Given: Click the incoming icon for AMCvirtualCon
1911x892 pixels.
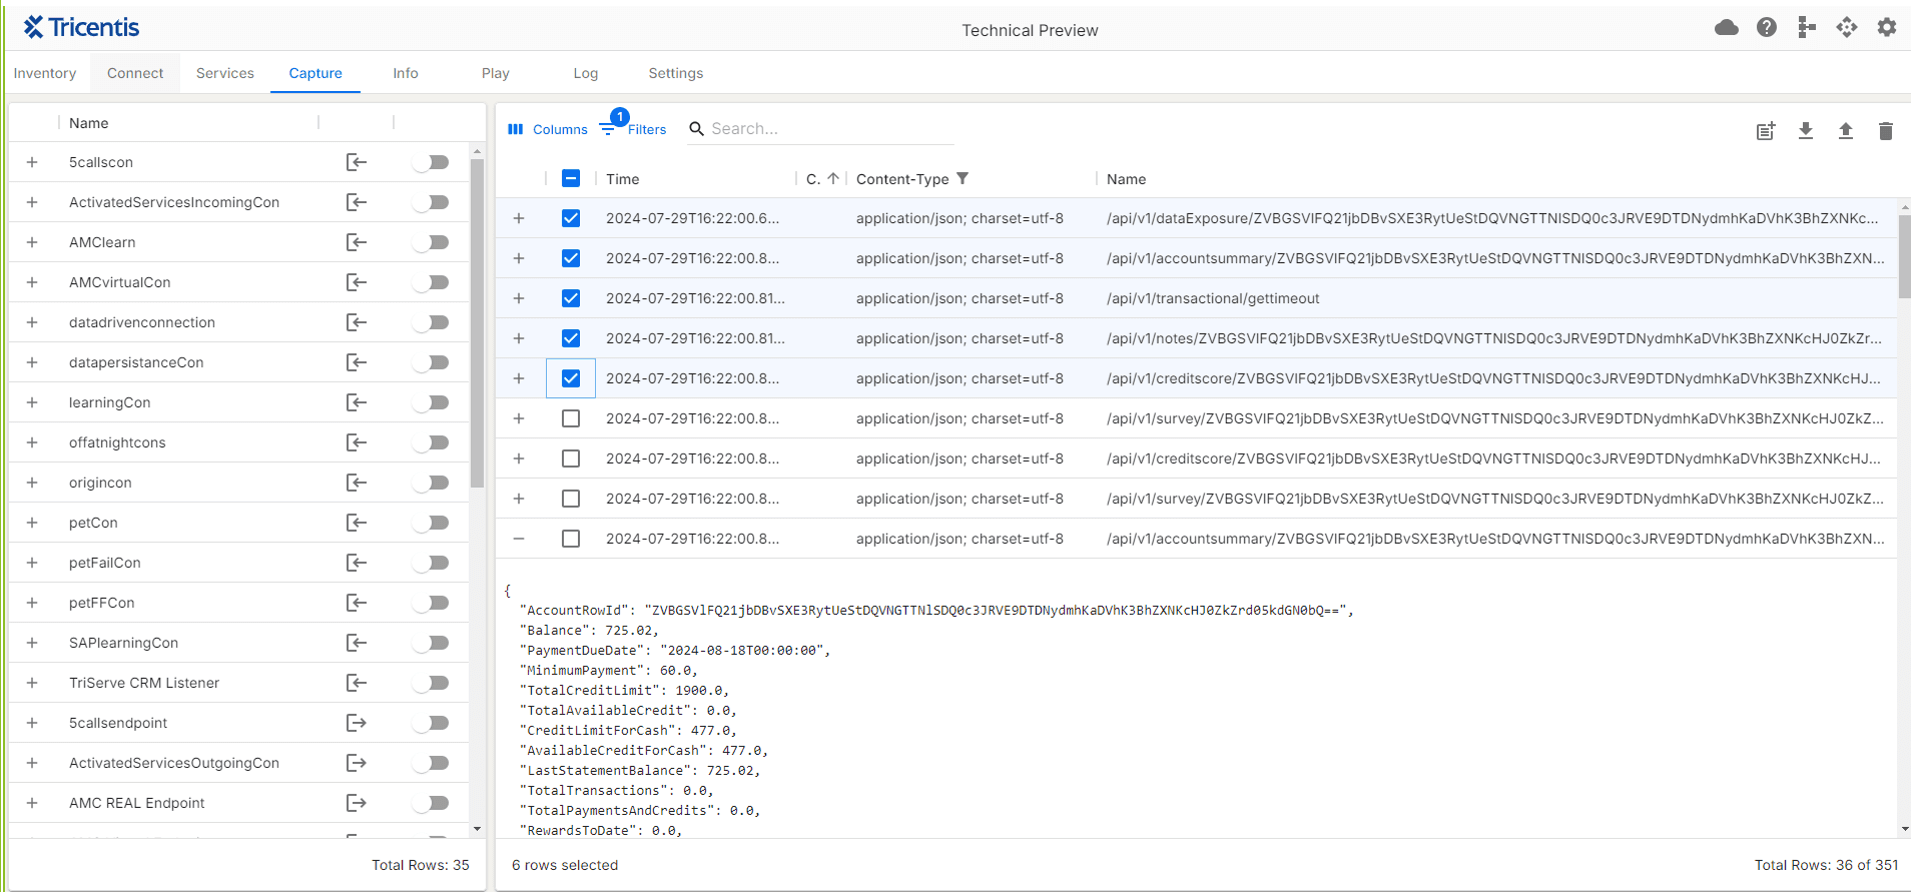Looking at the screenshot, I should tap(356, 282).
